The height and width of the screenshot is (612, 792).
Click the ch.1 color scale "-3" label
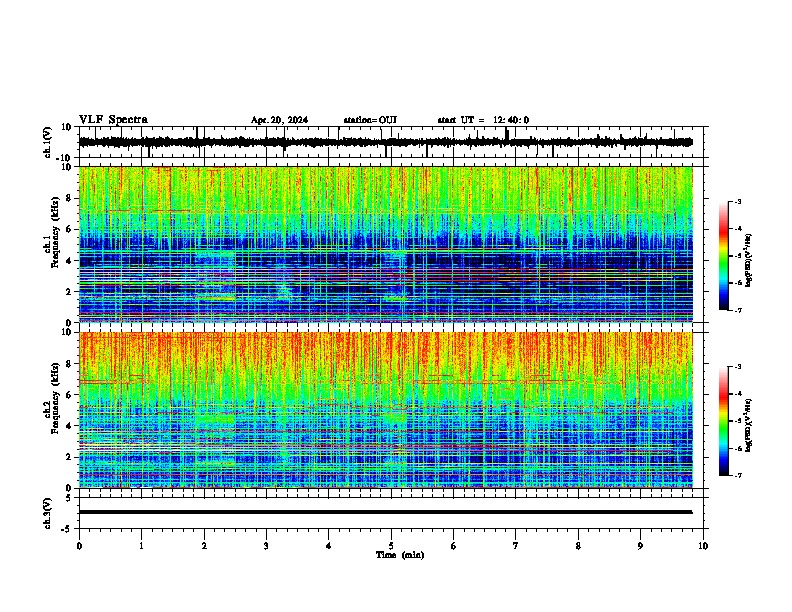pos(738,201)
